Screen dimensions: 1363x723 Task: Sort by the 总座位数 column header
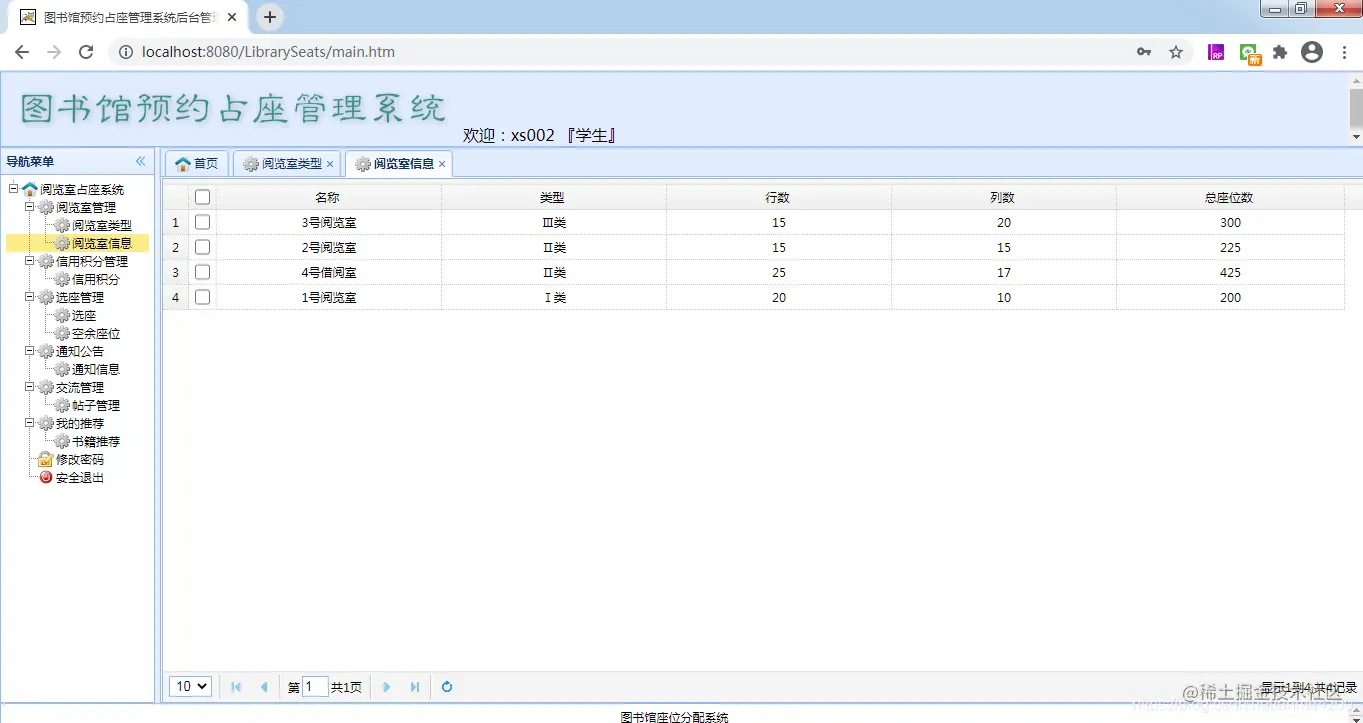[x=1230, y=197]
